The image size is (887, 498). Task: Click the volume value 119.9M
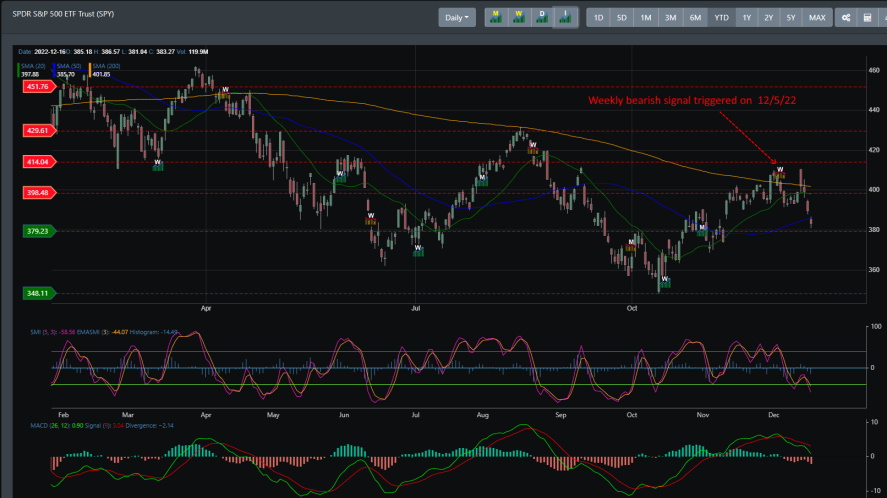click(199, 51)
